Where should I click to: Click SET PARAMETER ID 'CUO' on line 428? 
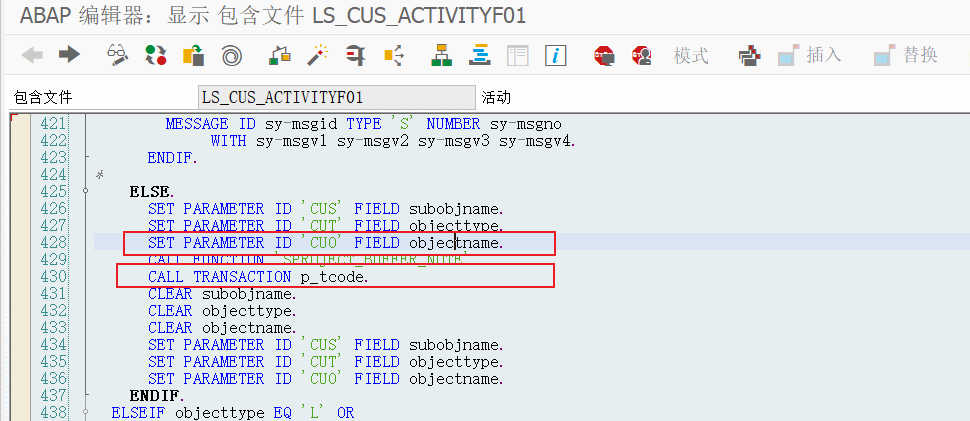326,243
